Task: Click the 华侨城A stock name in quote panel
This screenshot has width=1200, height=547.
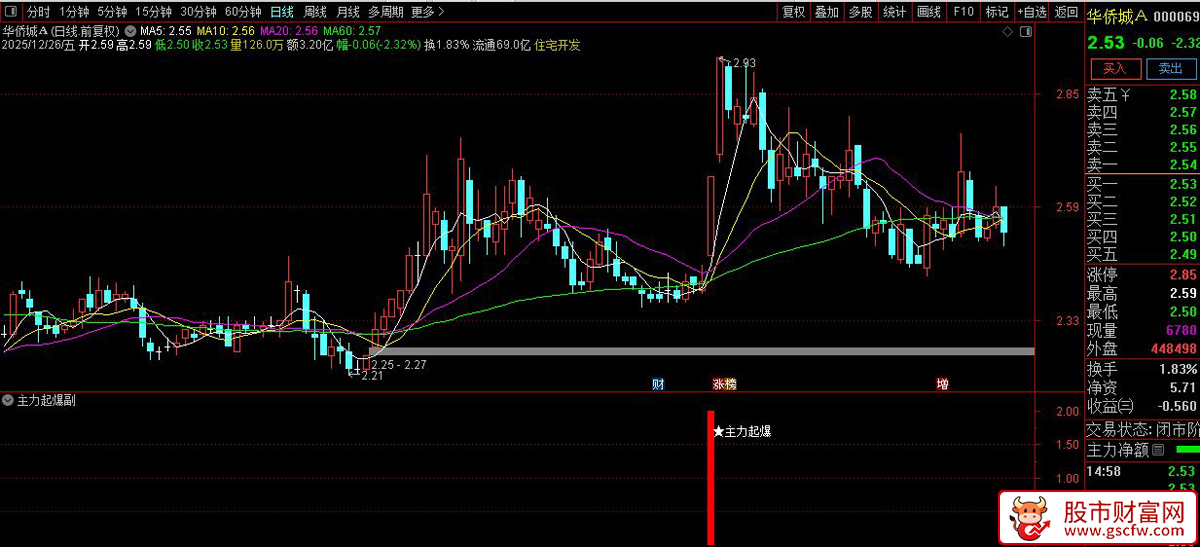Action: click(x=1117, y=15)
